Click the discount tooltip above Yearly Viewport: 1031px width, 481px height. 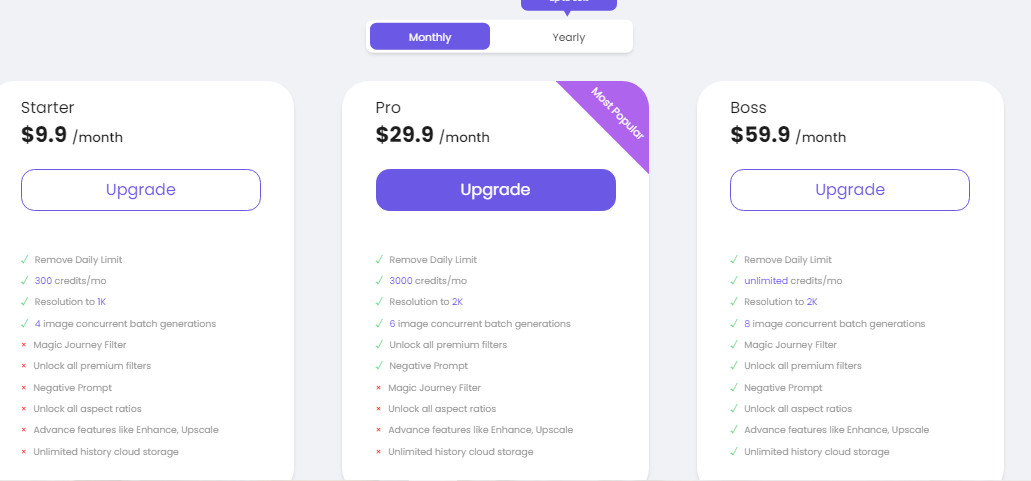[x=569, y=4]
